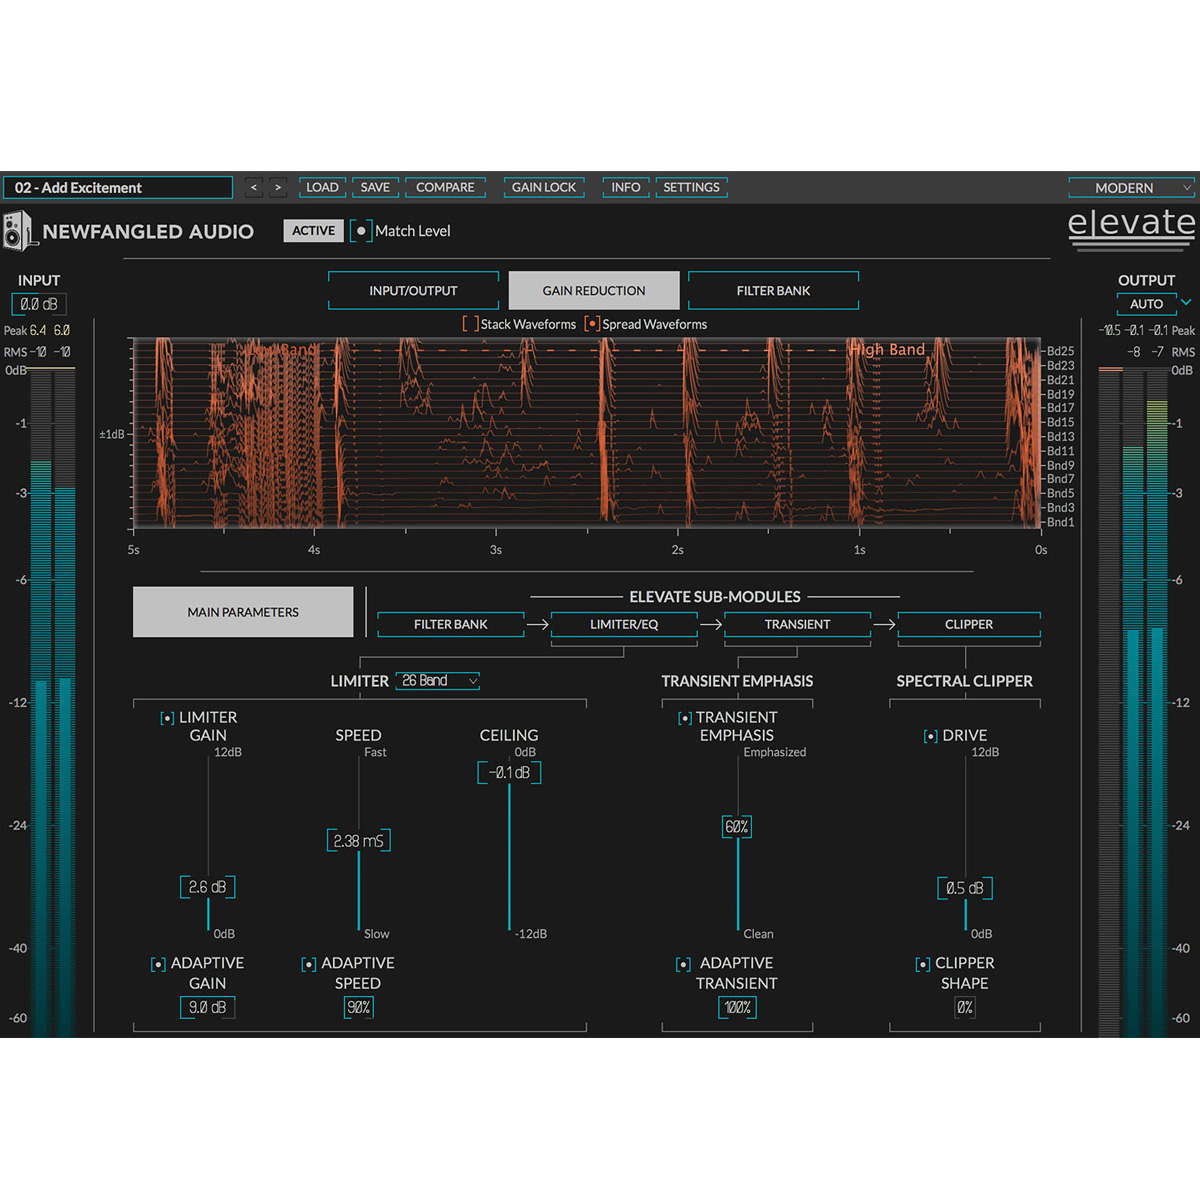Click the GAIN LOCK button
The image size is (1200, 1200).
tap(544, 187)
